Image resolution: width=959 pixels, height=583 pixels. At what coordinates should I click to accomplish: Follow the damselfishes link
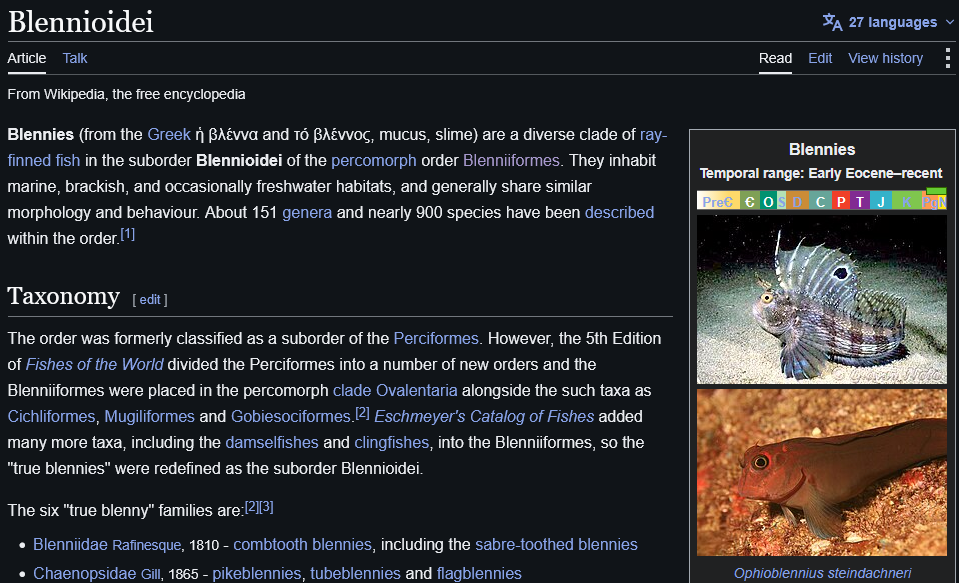(272, 443)
